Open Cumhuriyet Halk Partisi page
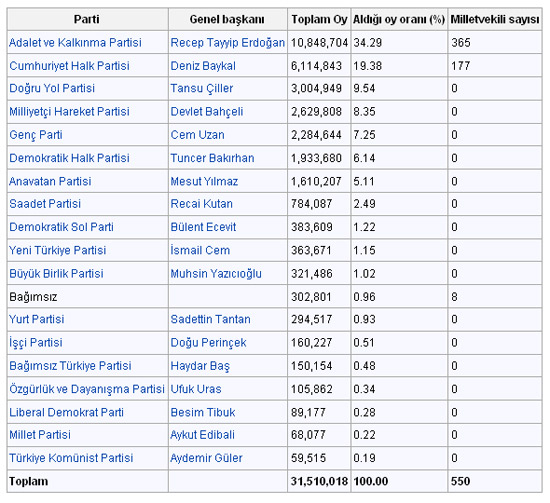The image size is (550, 503). click(69, 66)
